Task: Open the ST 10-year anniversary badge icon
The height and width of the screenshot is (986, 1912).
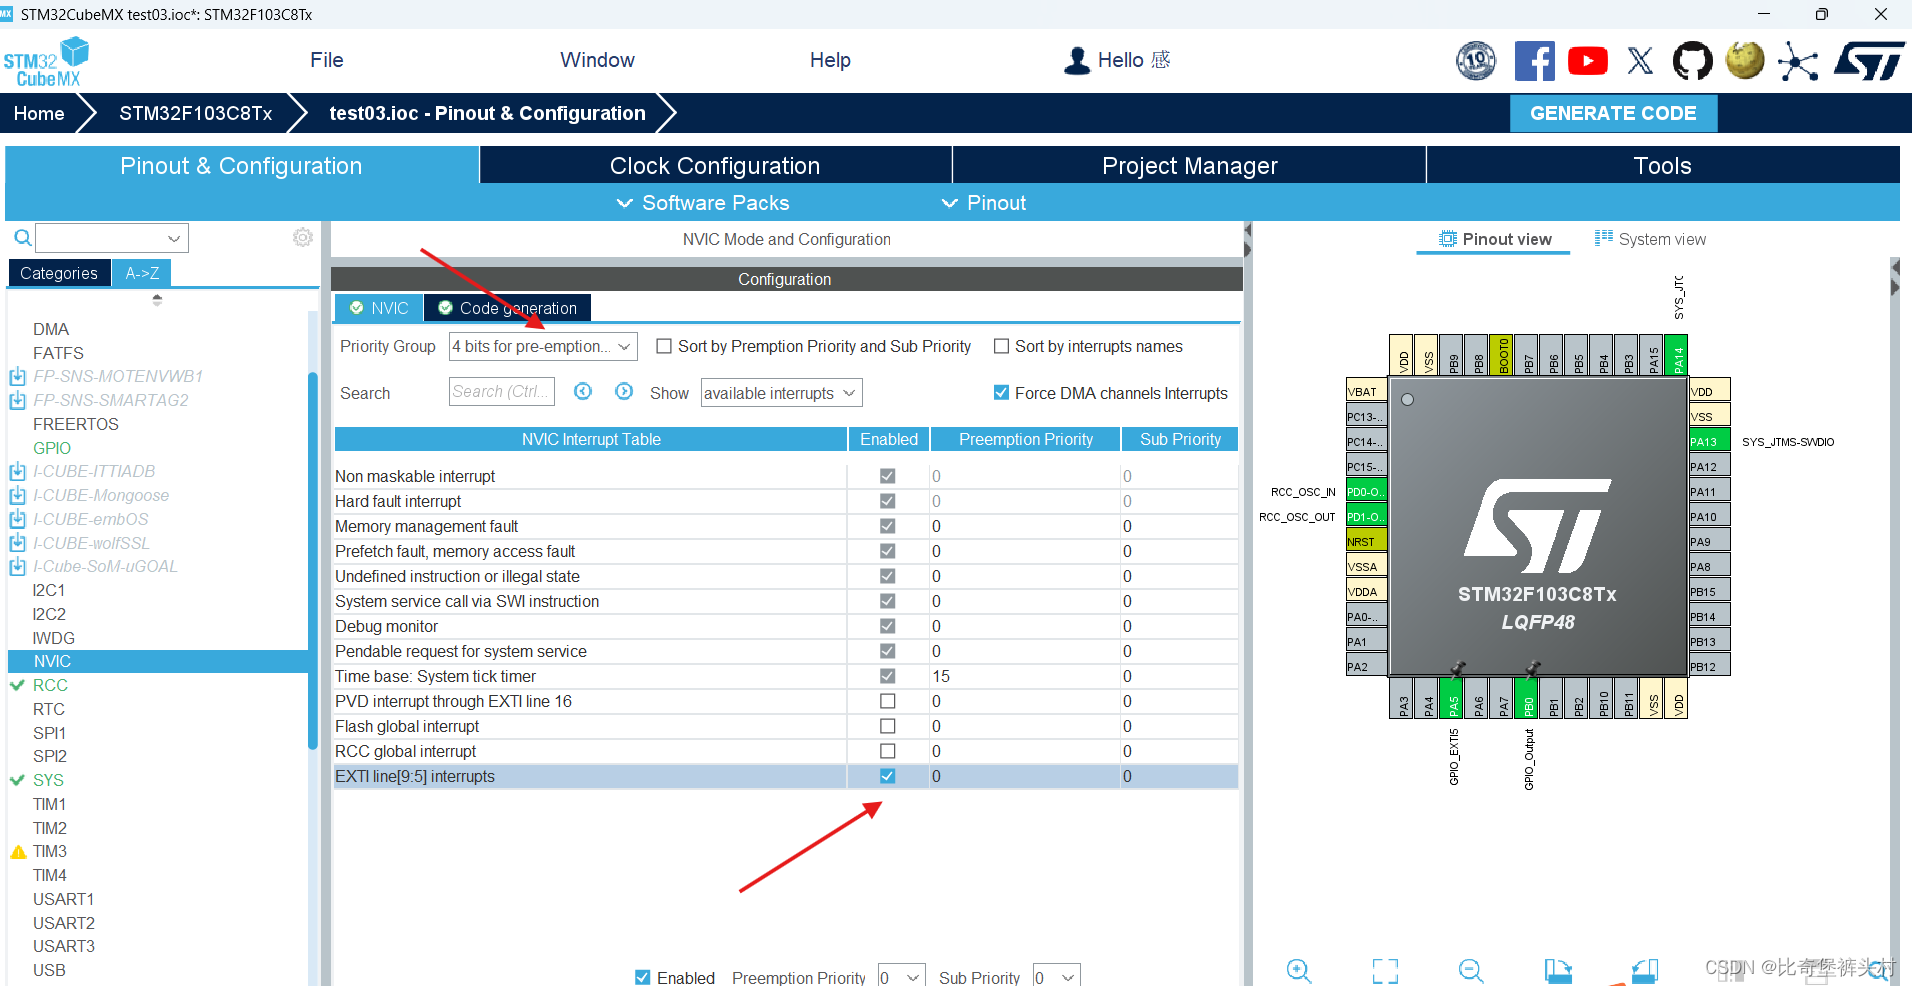Action: [x=1476, y=61]
